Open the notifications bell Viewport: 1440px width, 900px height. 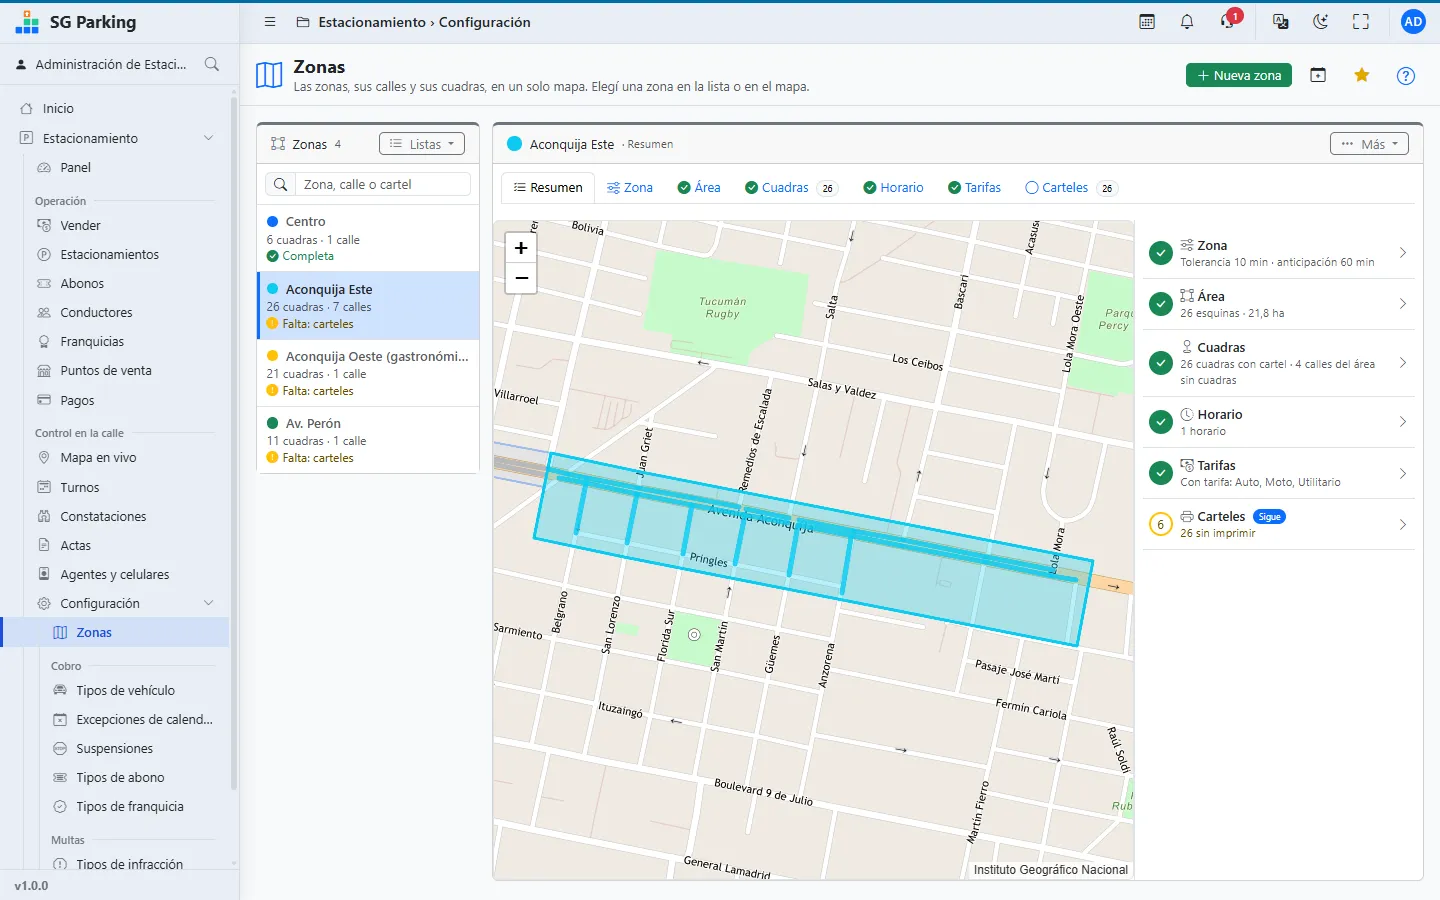1187,22
